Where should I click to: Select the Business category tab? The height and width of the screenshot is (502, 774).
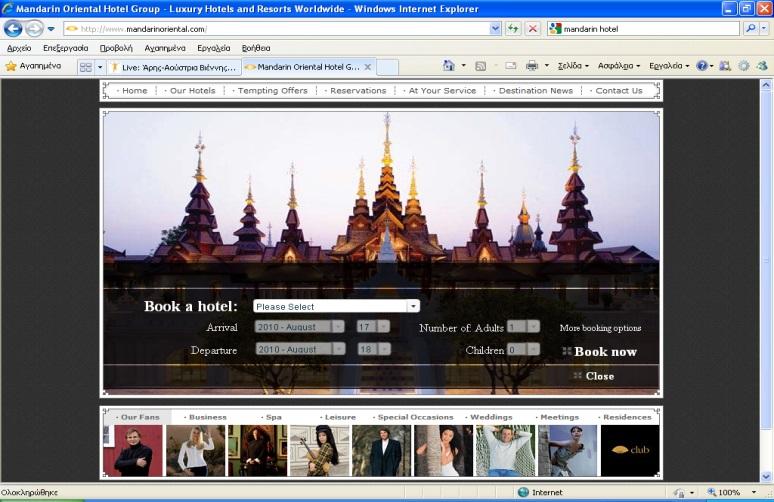tap(207, 417)
